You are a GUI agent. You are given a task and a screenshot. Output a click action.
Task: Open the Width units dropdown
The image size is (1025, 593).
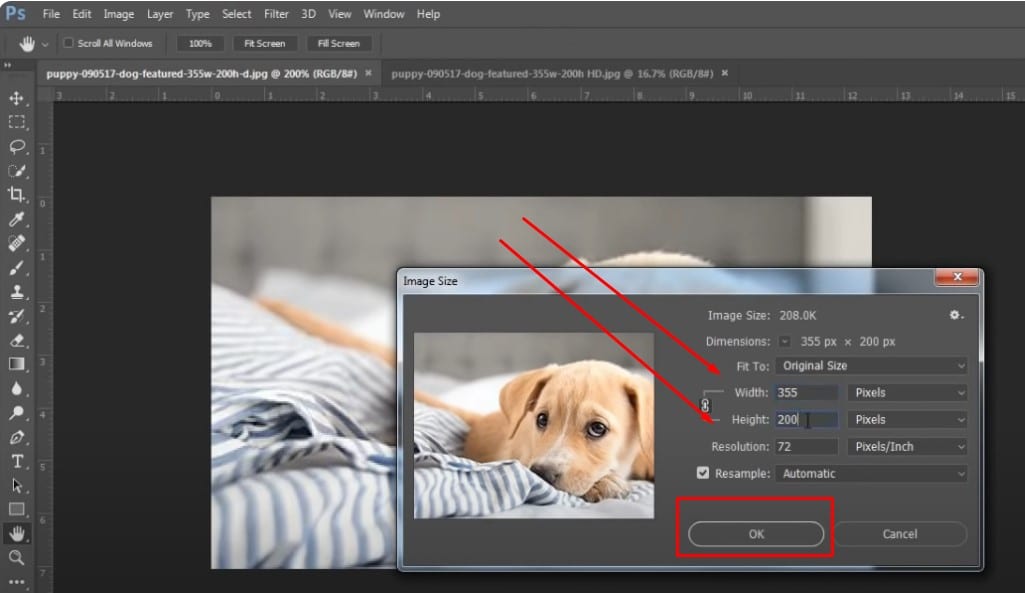(x=907, y=393)
